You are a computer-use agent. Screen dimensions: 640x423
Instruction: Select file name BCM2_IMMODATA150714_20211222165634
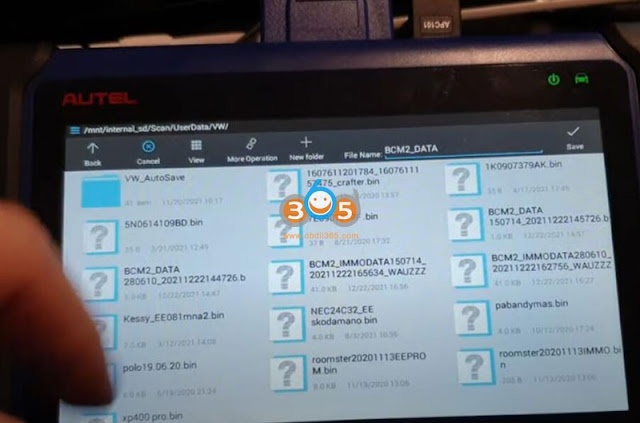[368, 268]
